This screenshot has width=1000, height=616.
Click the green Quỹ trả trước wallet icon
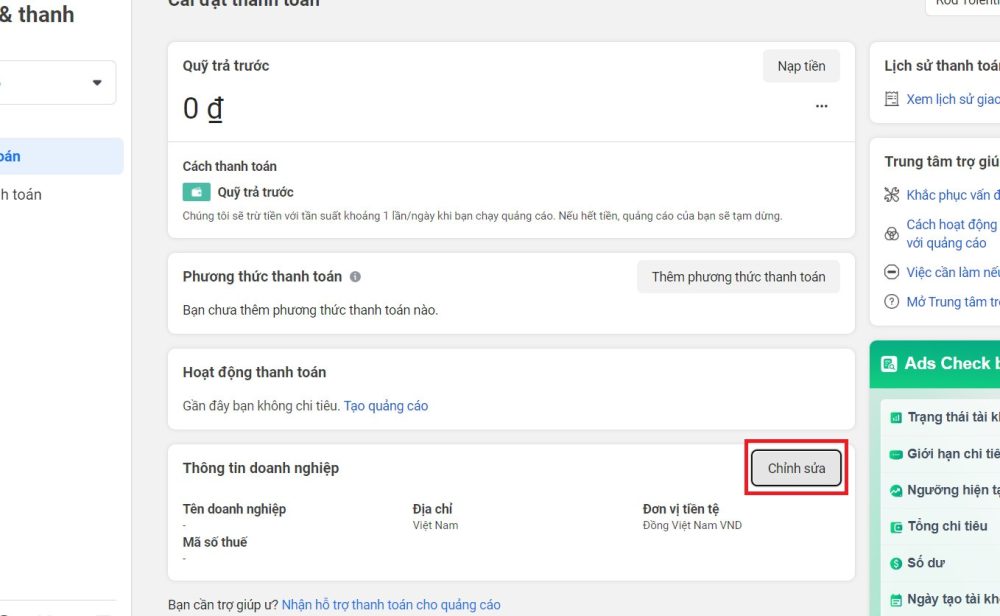click(196, 192)
